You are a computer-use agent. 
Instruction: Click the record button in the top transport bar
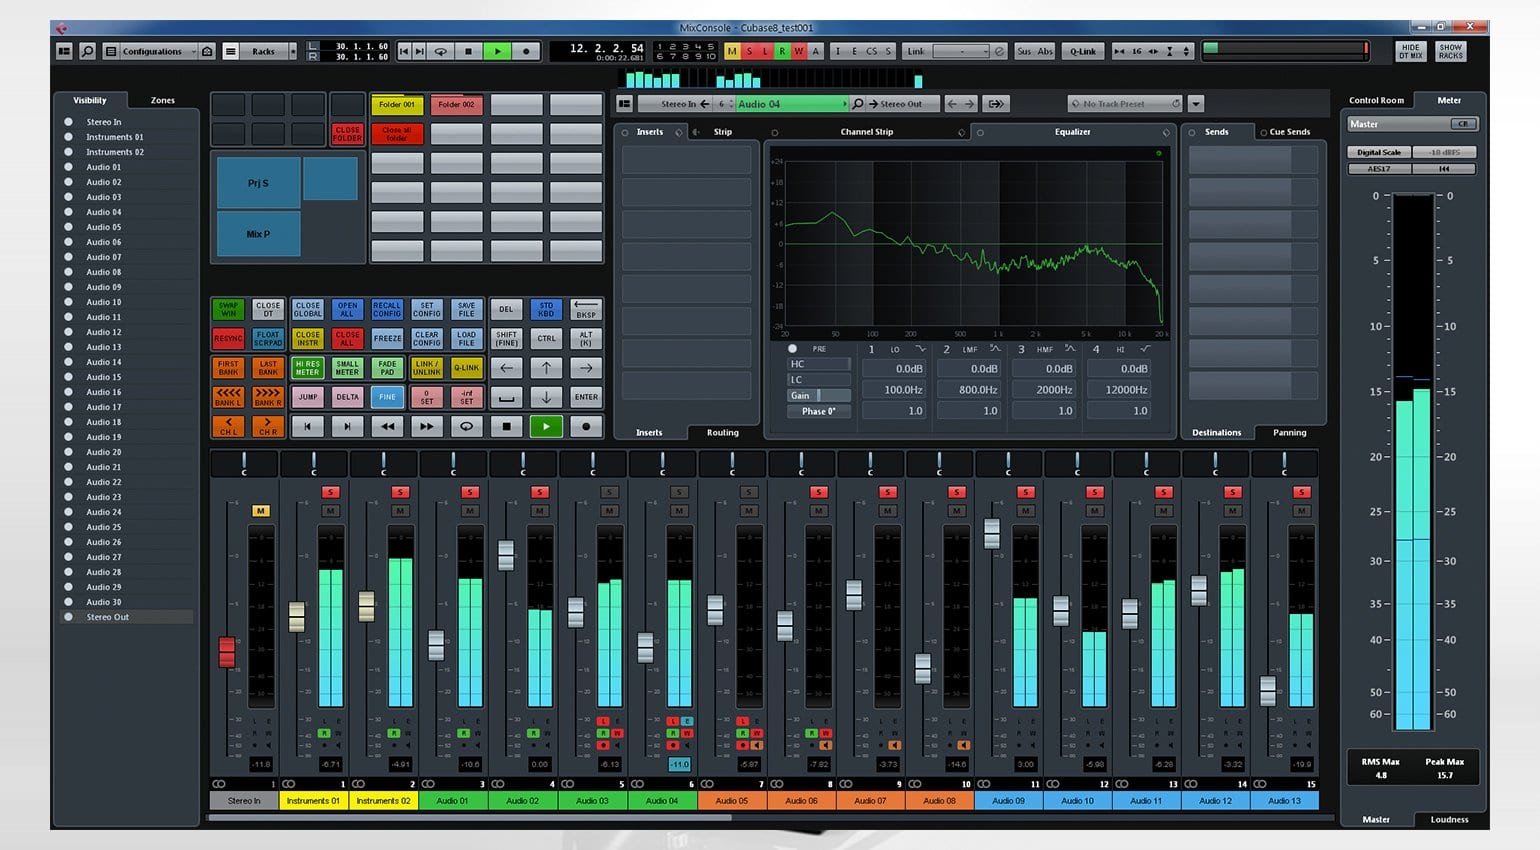tap(526, 51)
